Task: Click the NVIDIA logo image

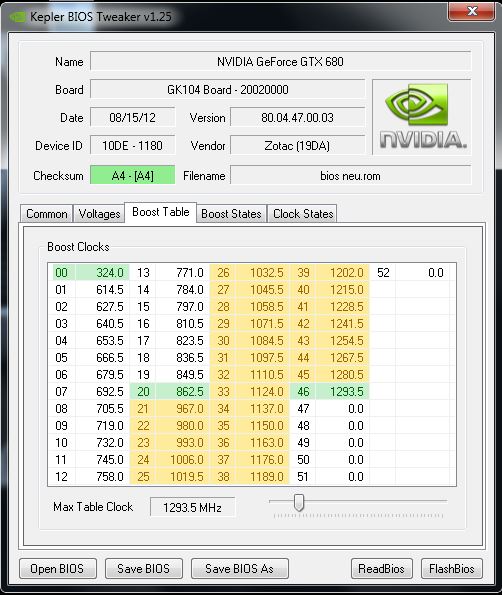Action: click(x=422, y=117)
